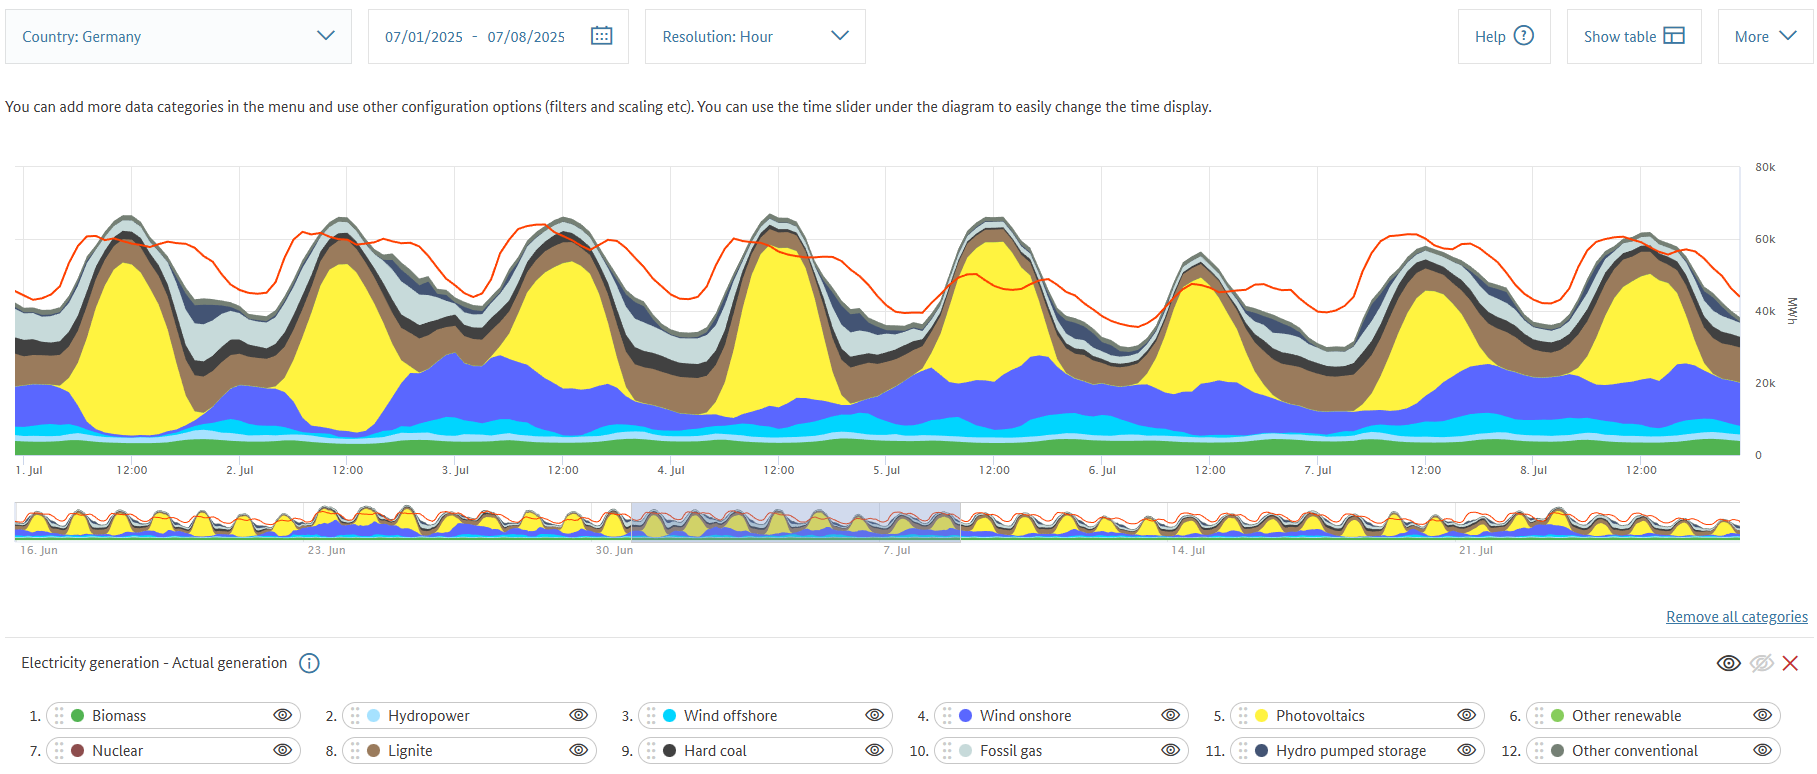
Task: Click the drag handle next to Lignite
Action: (355, 750)
